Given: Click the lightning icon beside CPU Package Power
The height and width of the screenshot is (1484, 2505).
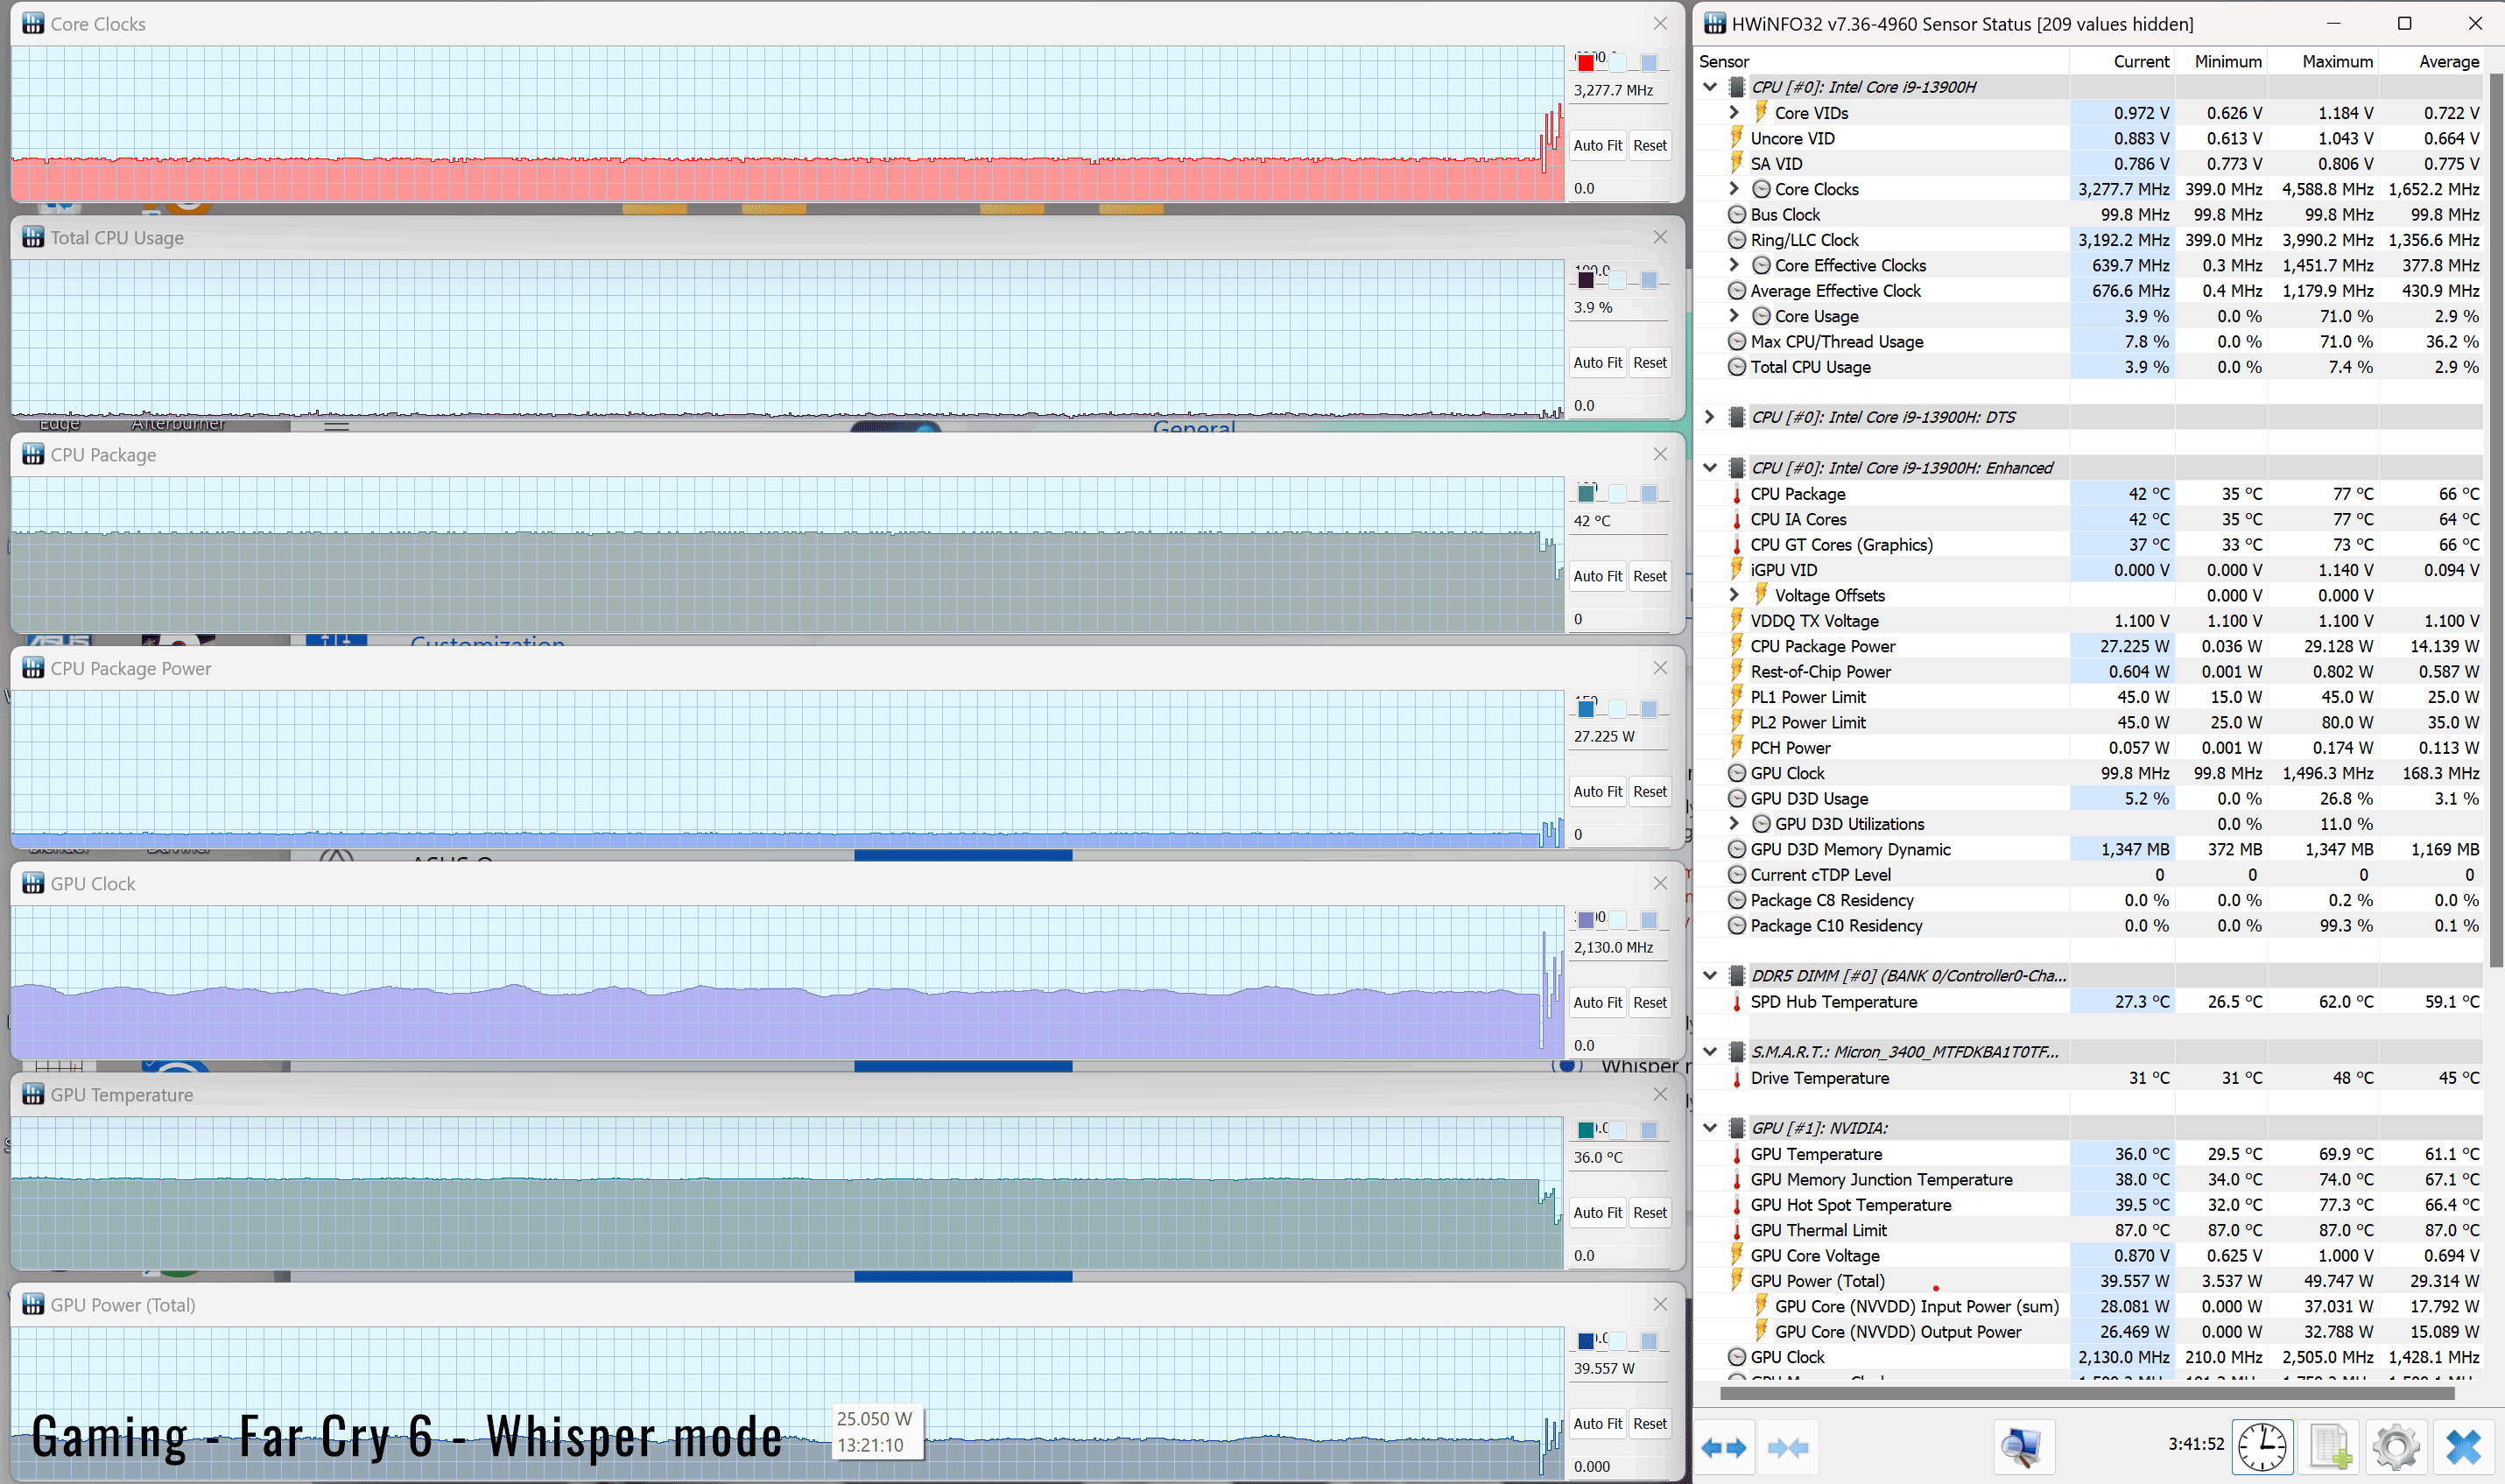Looking at the screenshot, I should coord(1737,646).
